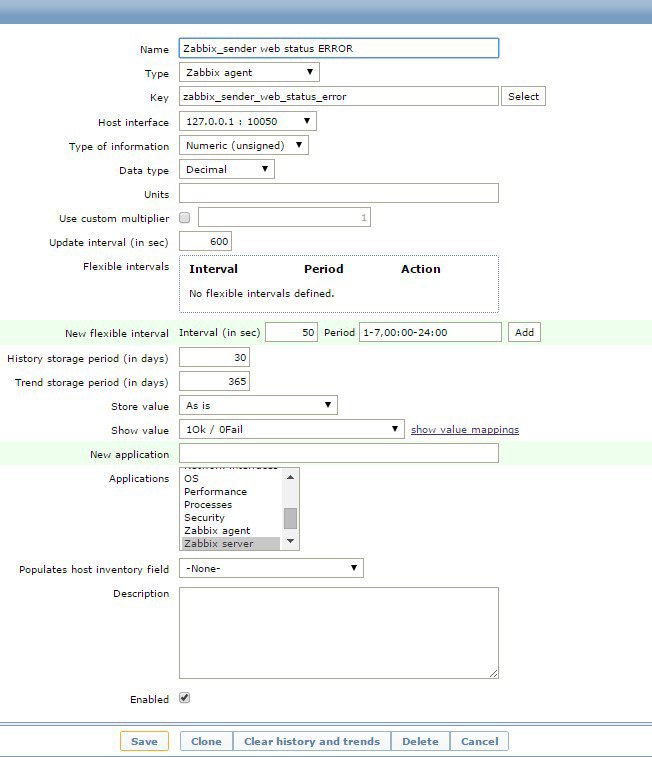
Task: Select Zabbix agent in the Applications list
Action: pyautogui.click(x=231, y=531)
